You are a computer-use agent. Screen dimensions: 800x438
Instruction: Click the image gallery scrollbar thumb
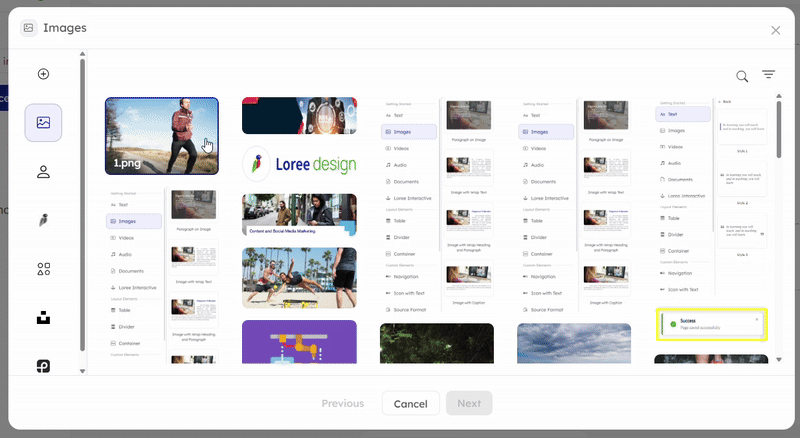coord(779,129)
